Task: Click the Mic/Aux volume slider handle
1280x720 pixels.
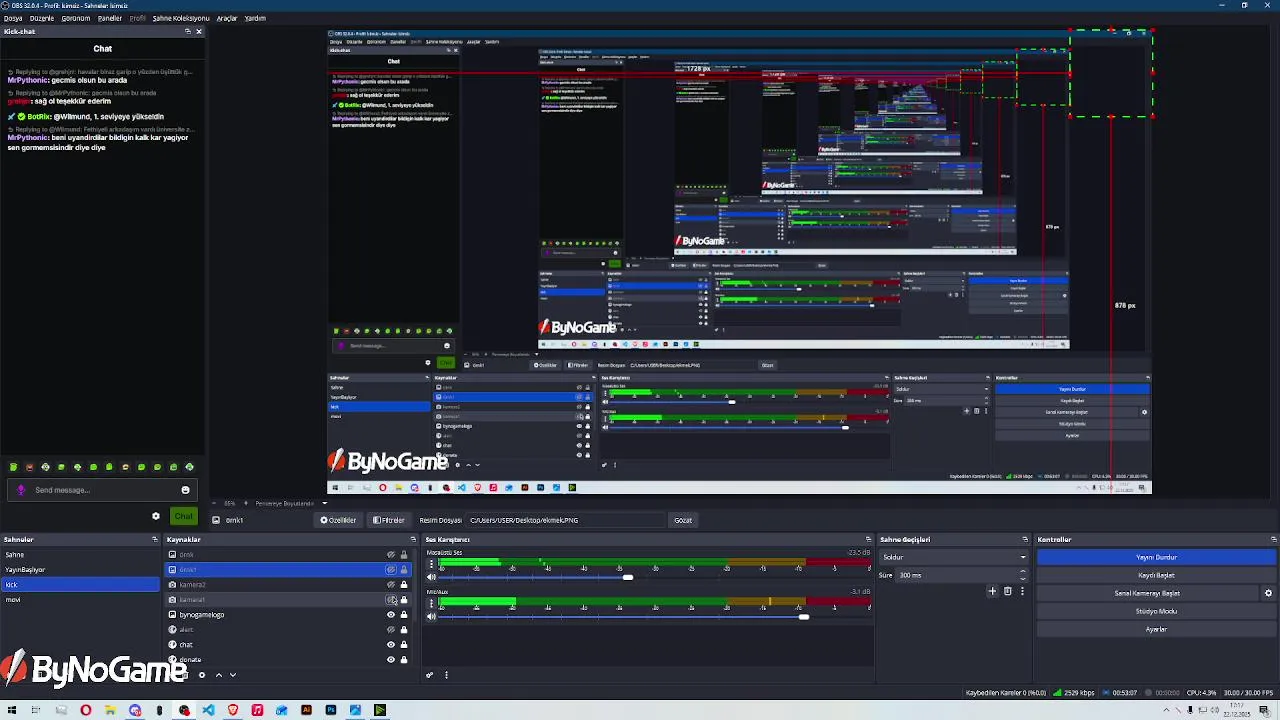Action: click(x=803, y=616)
